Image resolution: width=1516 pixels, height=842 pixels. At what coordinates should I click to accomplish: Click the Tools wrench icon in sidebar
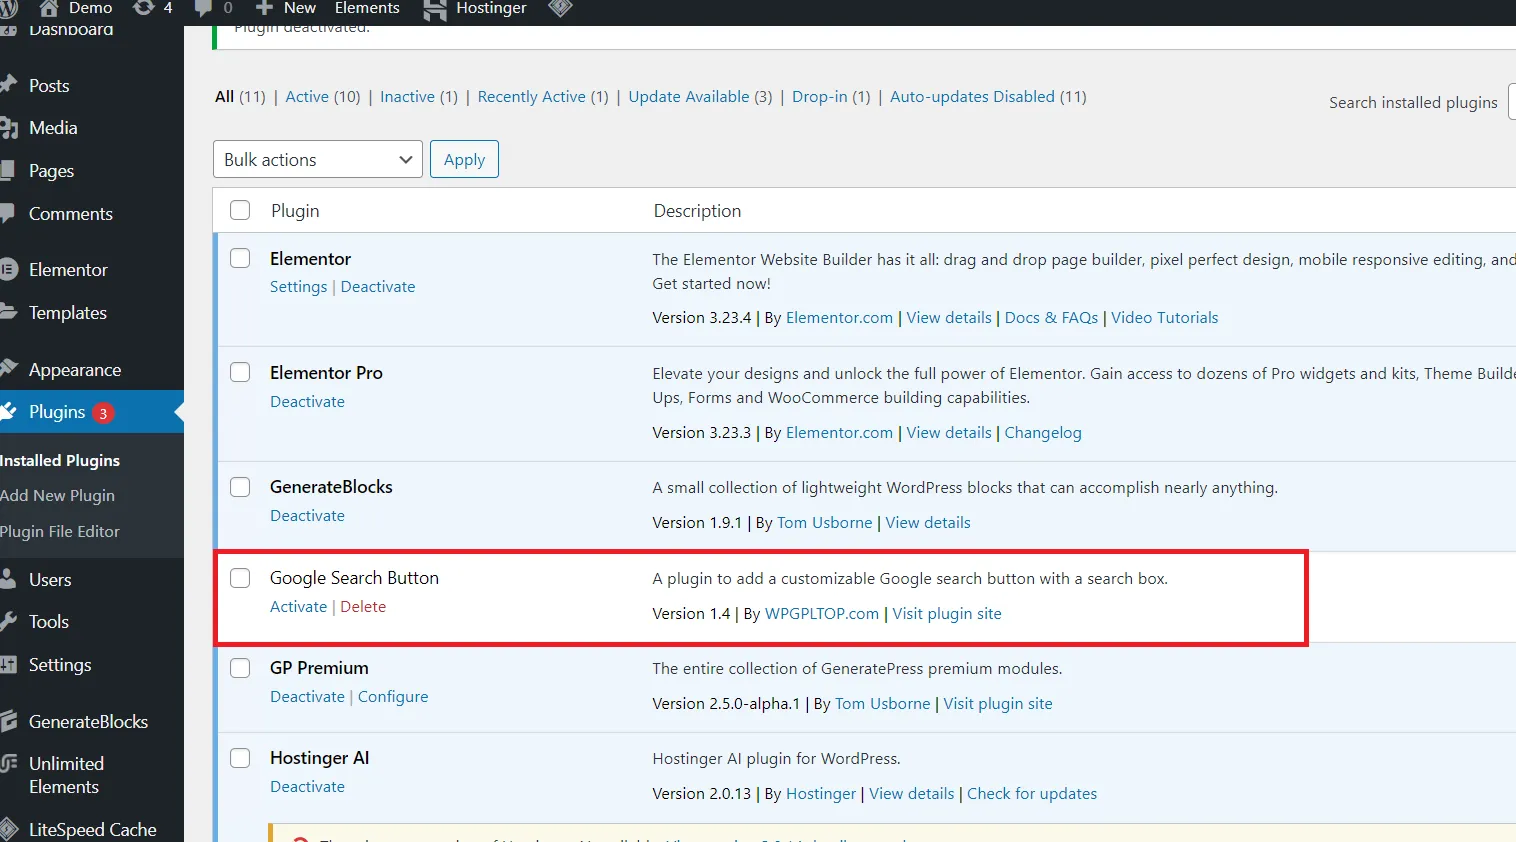coord(9,621)
